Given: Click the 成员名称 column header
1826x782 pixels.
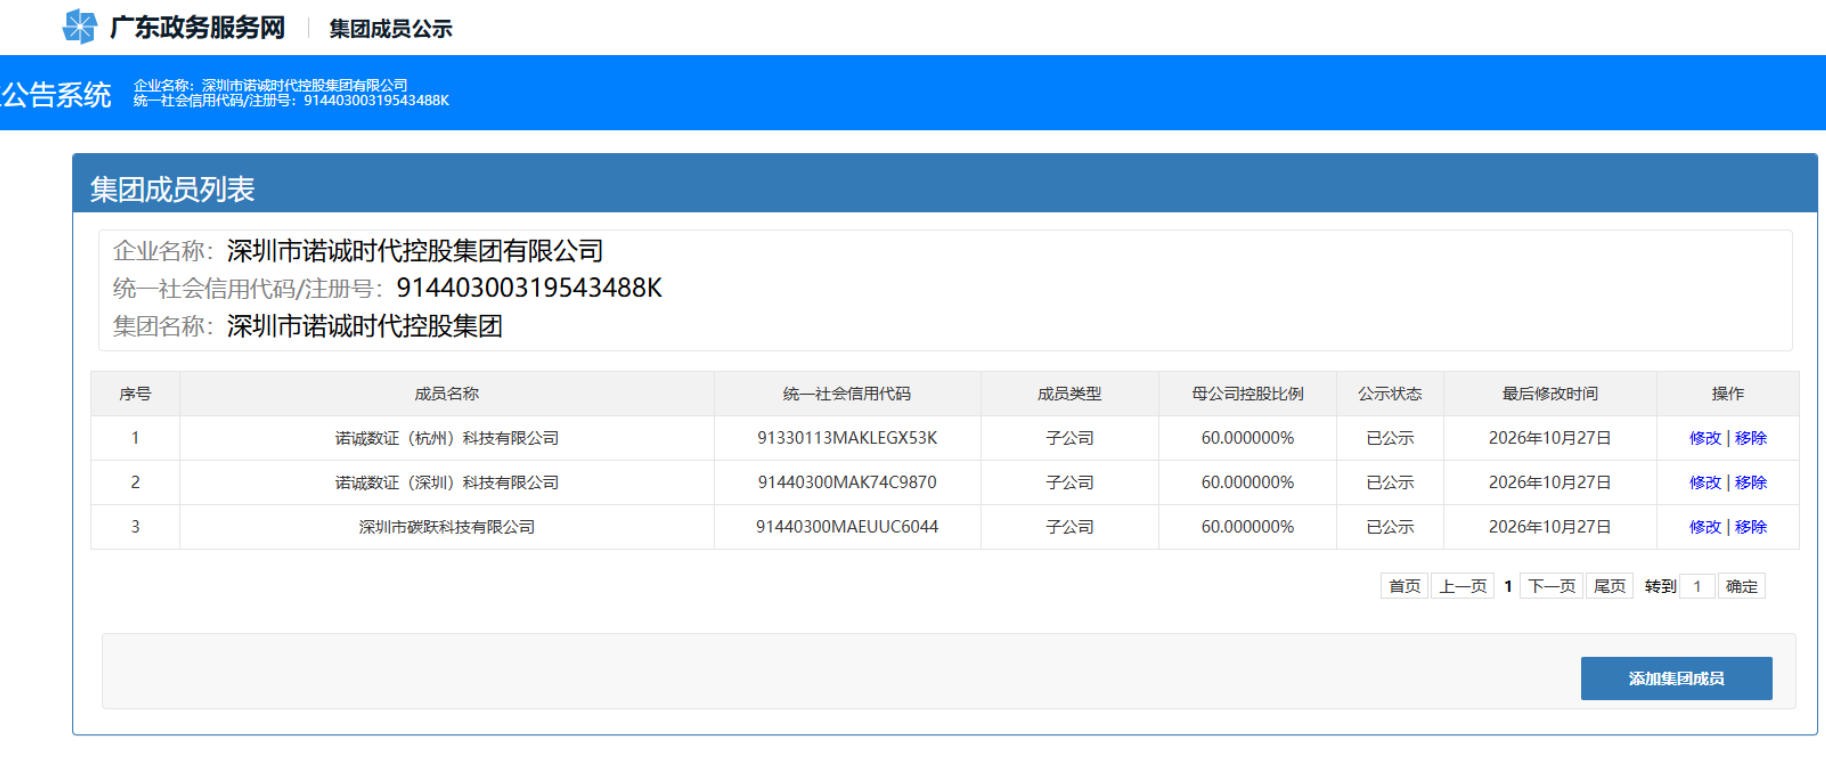Looking at the screenshot, I should pos(447,394).
